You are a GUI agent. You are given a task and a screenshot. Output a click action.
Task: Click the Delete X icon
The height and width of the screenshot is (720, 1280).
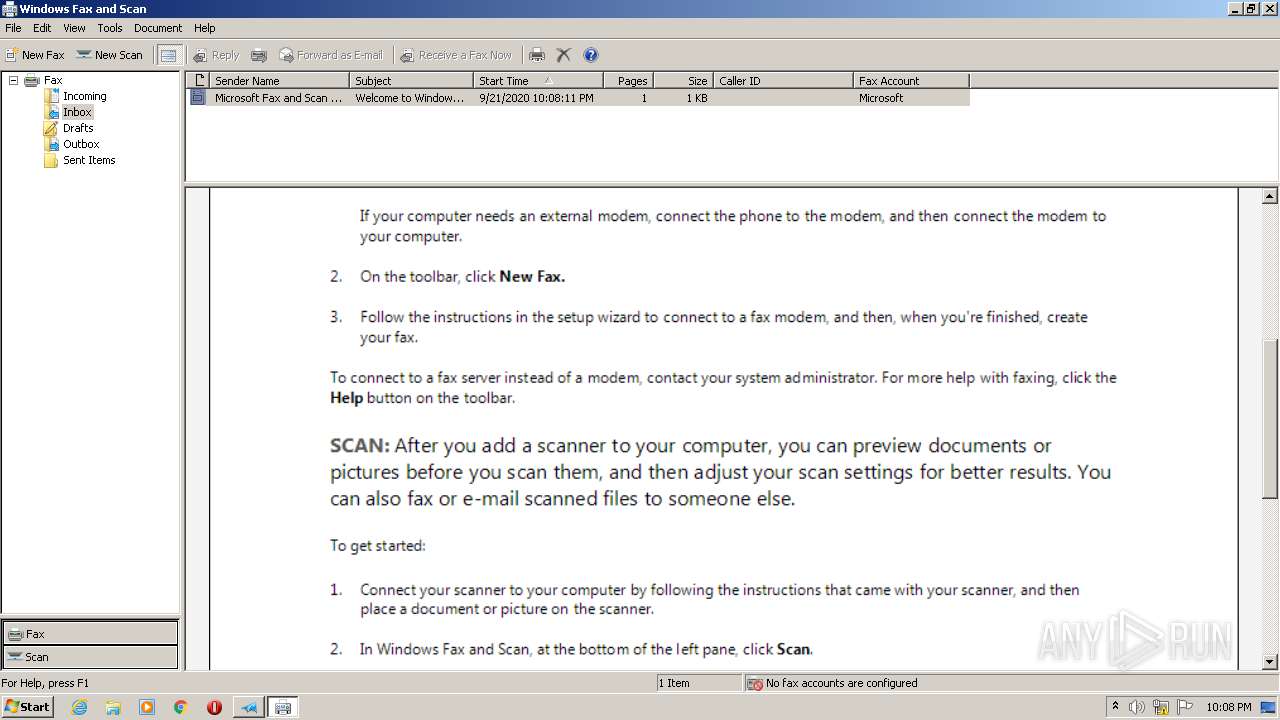(x=564, y=55)
